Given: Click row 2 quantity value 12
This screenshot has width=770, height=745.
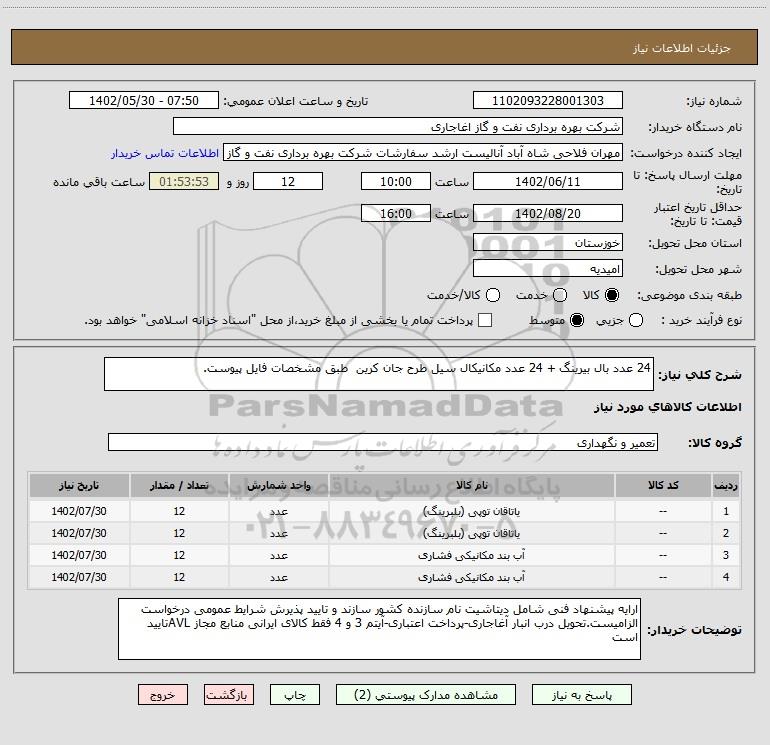Looking at the screenshot, I should pyautogui.click(x=179, y=533).
